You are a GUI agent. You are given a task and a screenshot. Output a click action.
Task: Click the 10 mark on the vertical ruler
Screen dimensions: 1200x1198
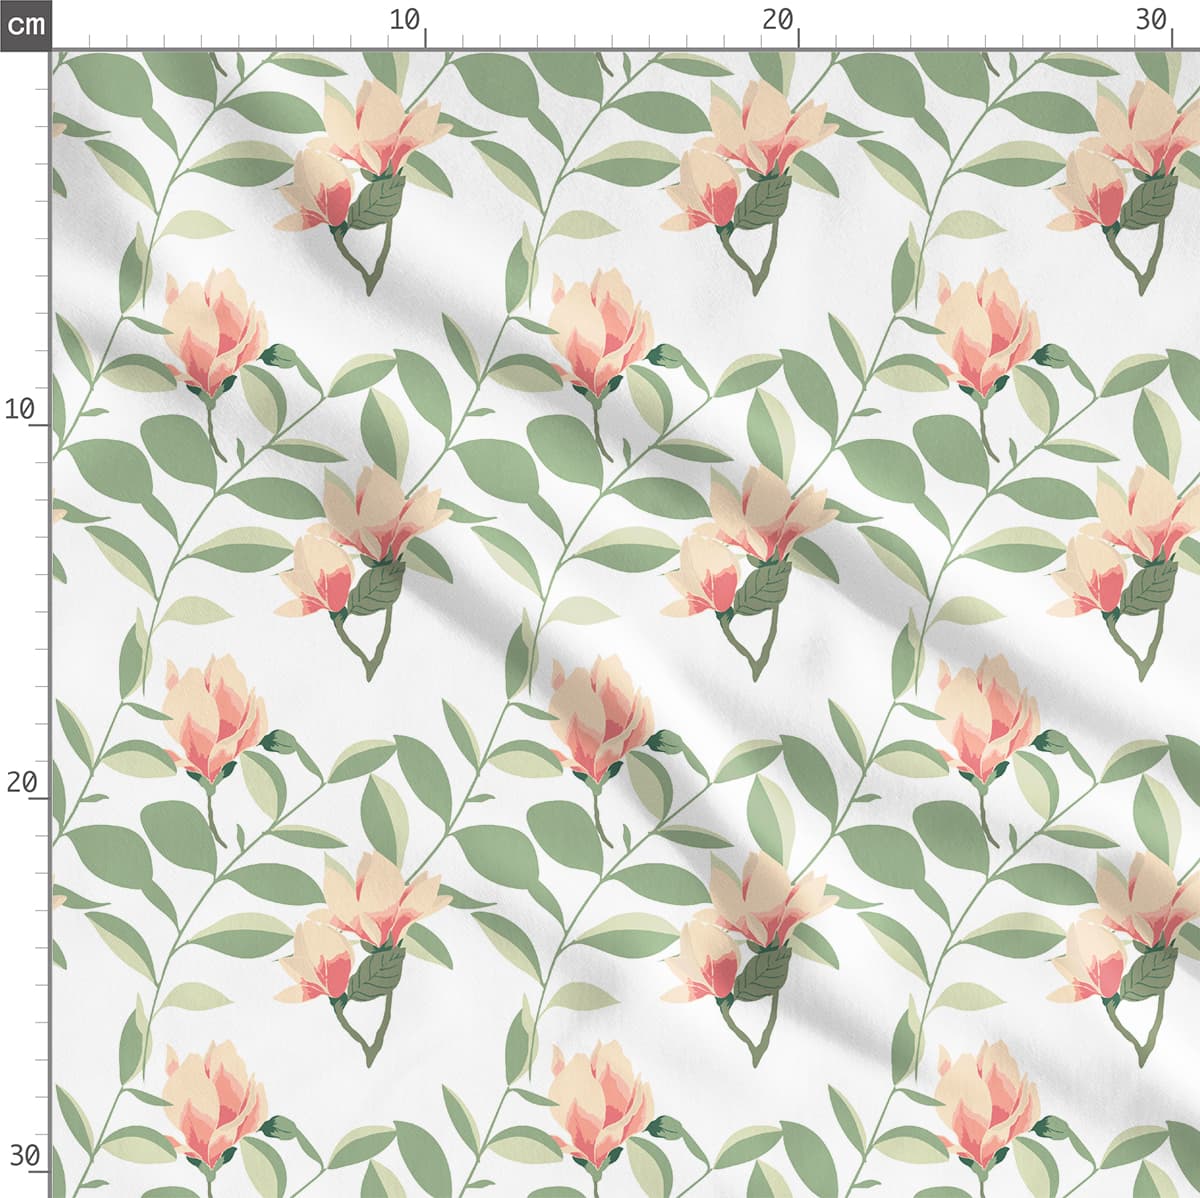click(x=21, y=408)
